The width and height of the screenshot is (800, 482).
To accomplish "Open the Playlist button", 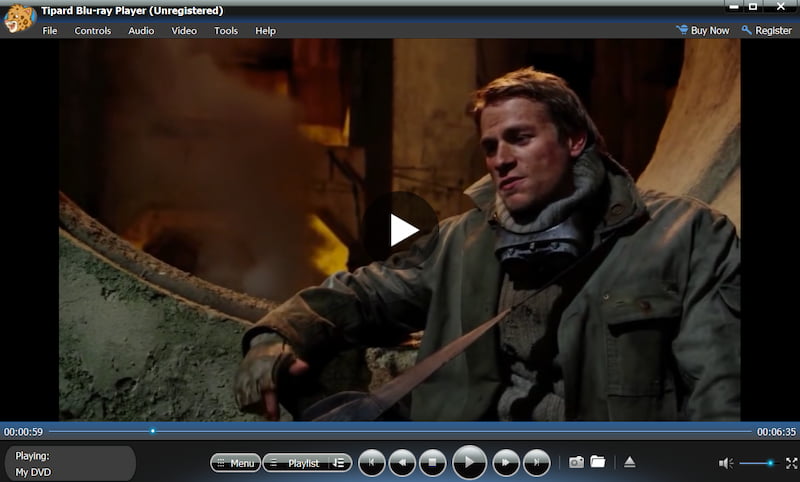I will coord(297,463).
